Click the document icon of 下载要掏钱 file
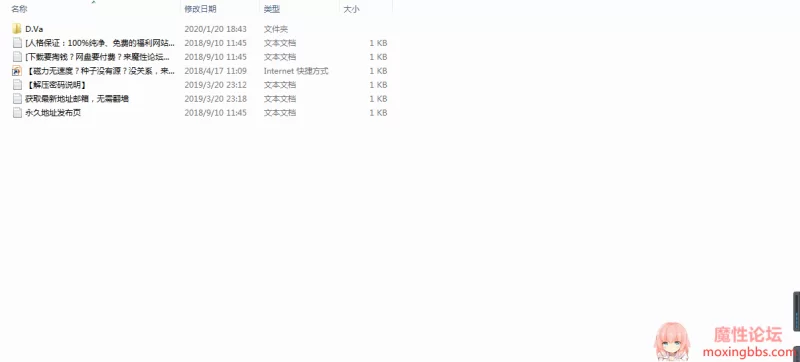The height and width of the screenshot is (362, 800). [x=17, y=57]
